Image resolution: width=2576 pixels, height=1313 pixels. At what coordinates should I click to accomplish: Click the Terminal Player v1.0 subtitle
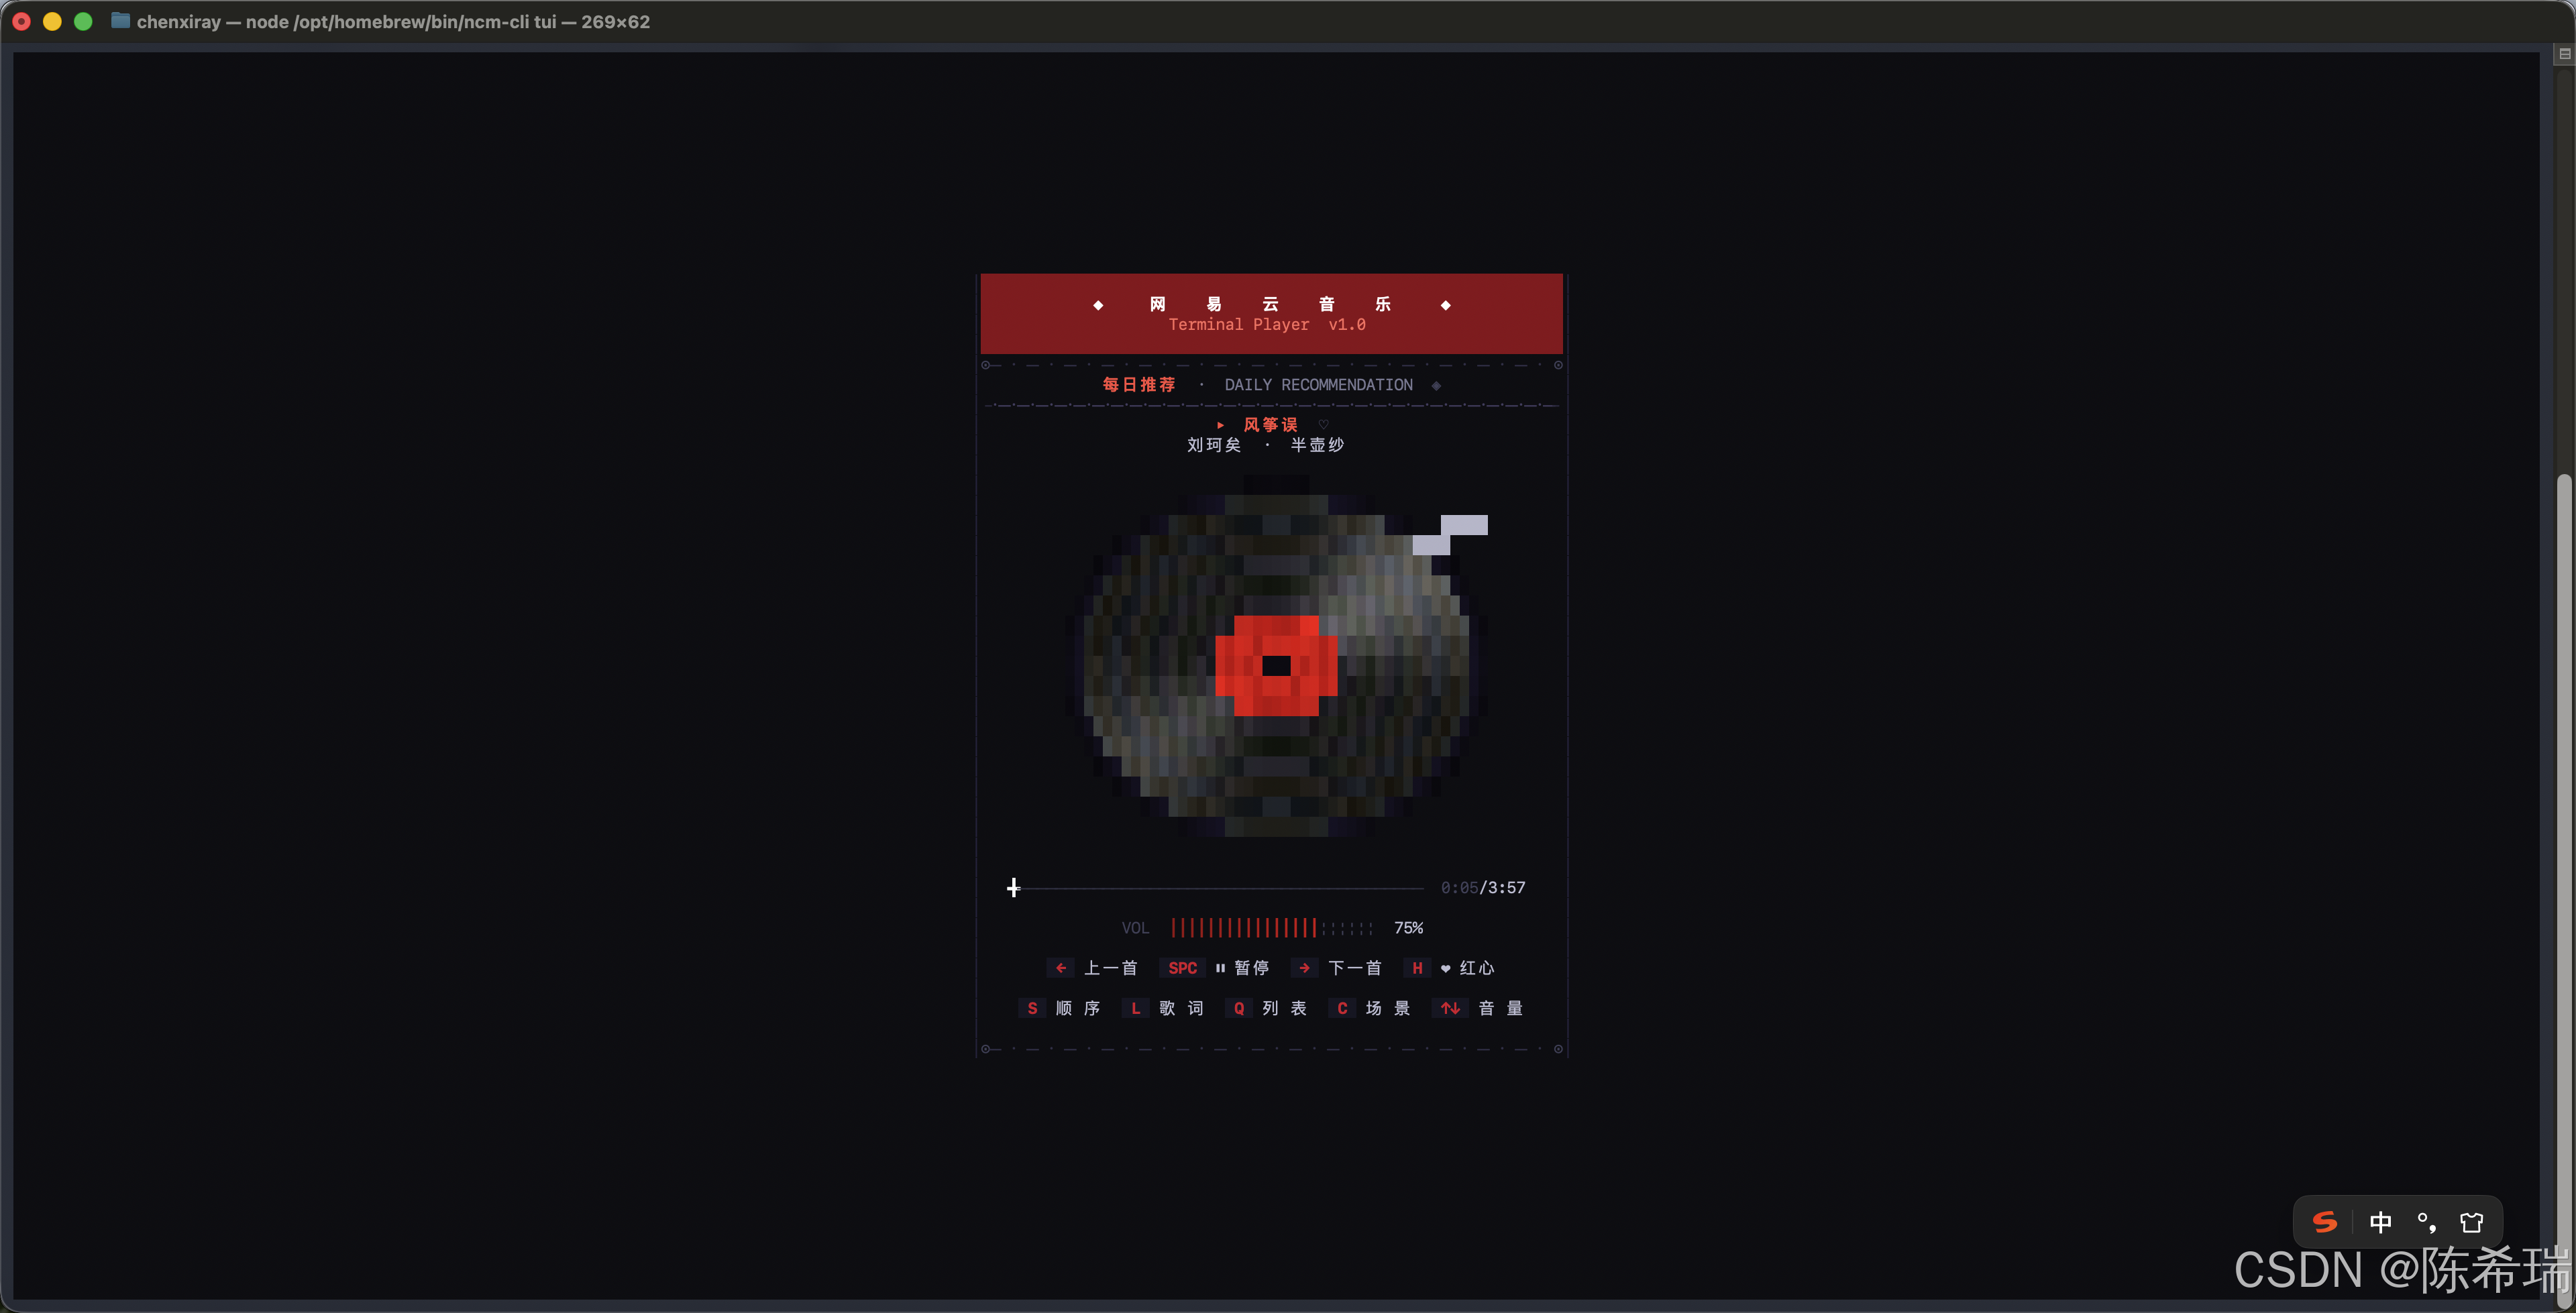(x=1267, y=325)
